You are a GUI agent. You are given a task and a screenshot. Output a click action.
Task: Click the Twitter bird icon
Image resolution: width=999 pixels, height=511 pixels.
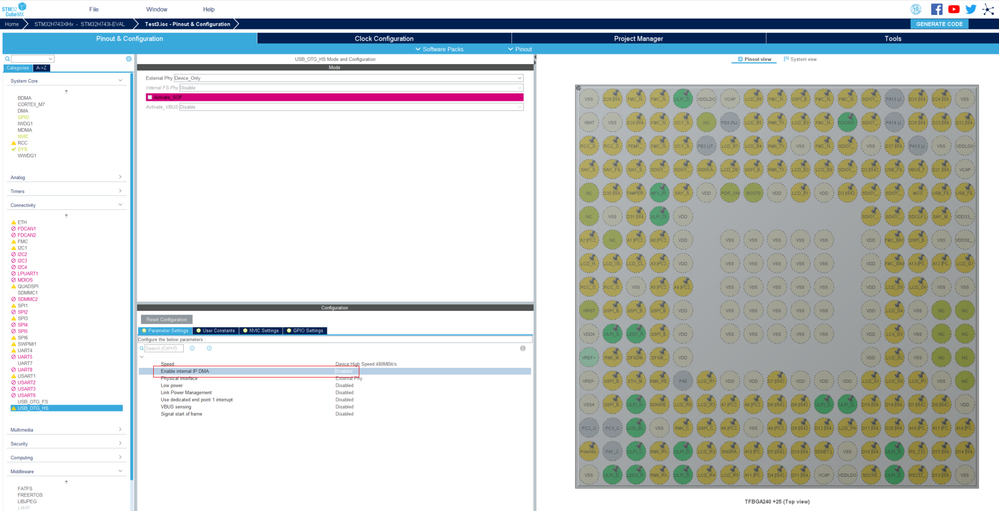point(970,9)
